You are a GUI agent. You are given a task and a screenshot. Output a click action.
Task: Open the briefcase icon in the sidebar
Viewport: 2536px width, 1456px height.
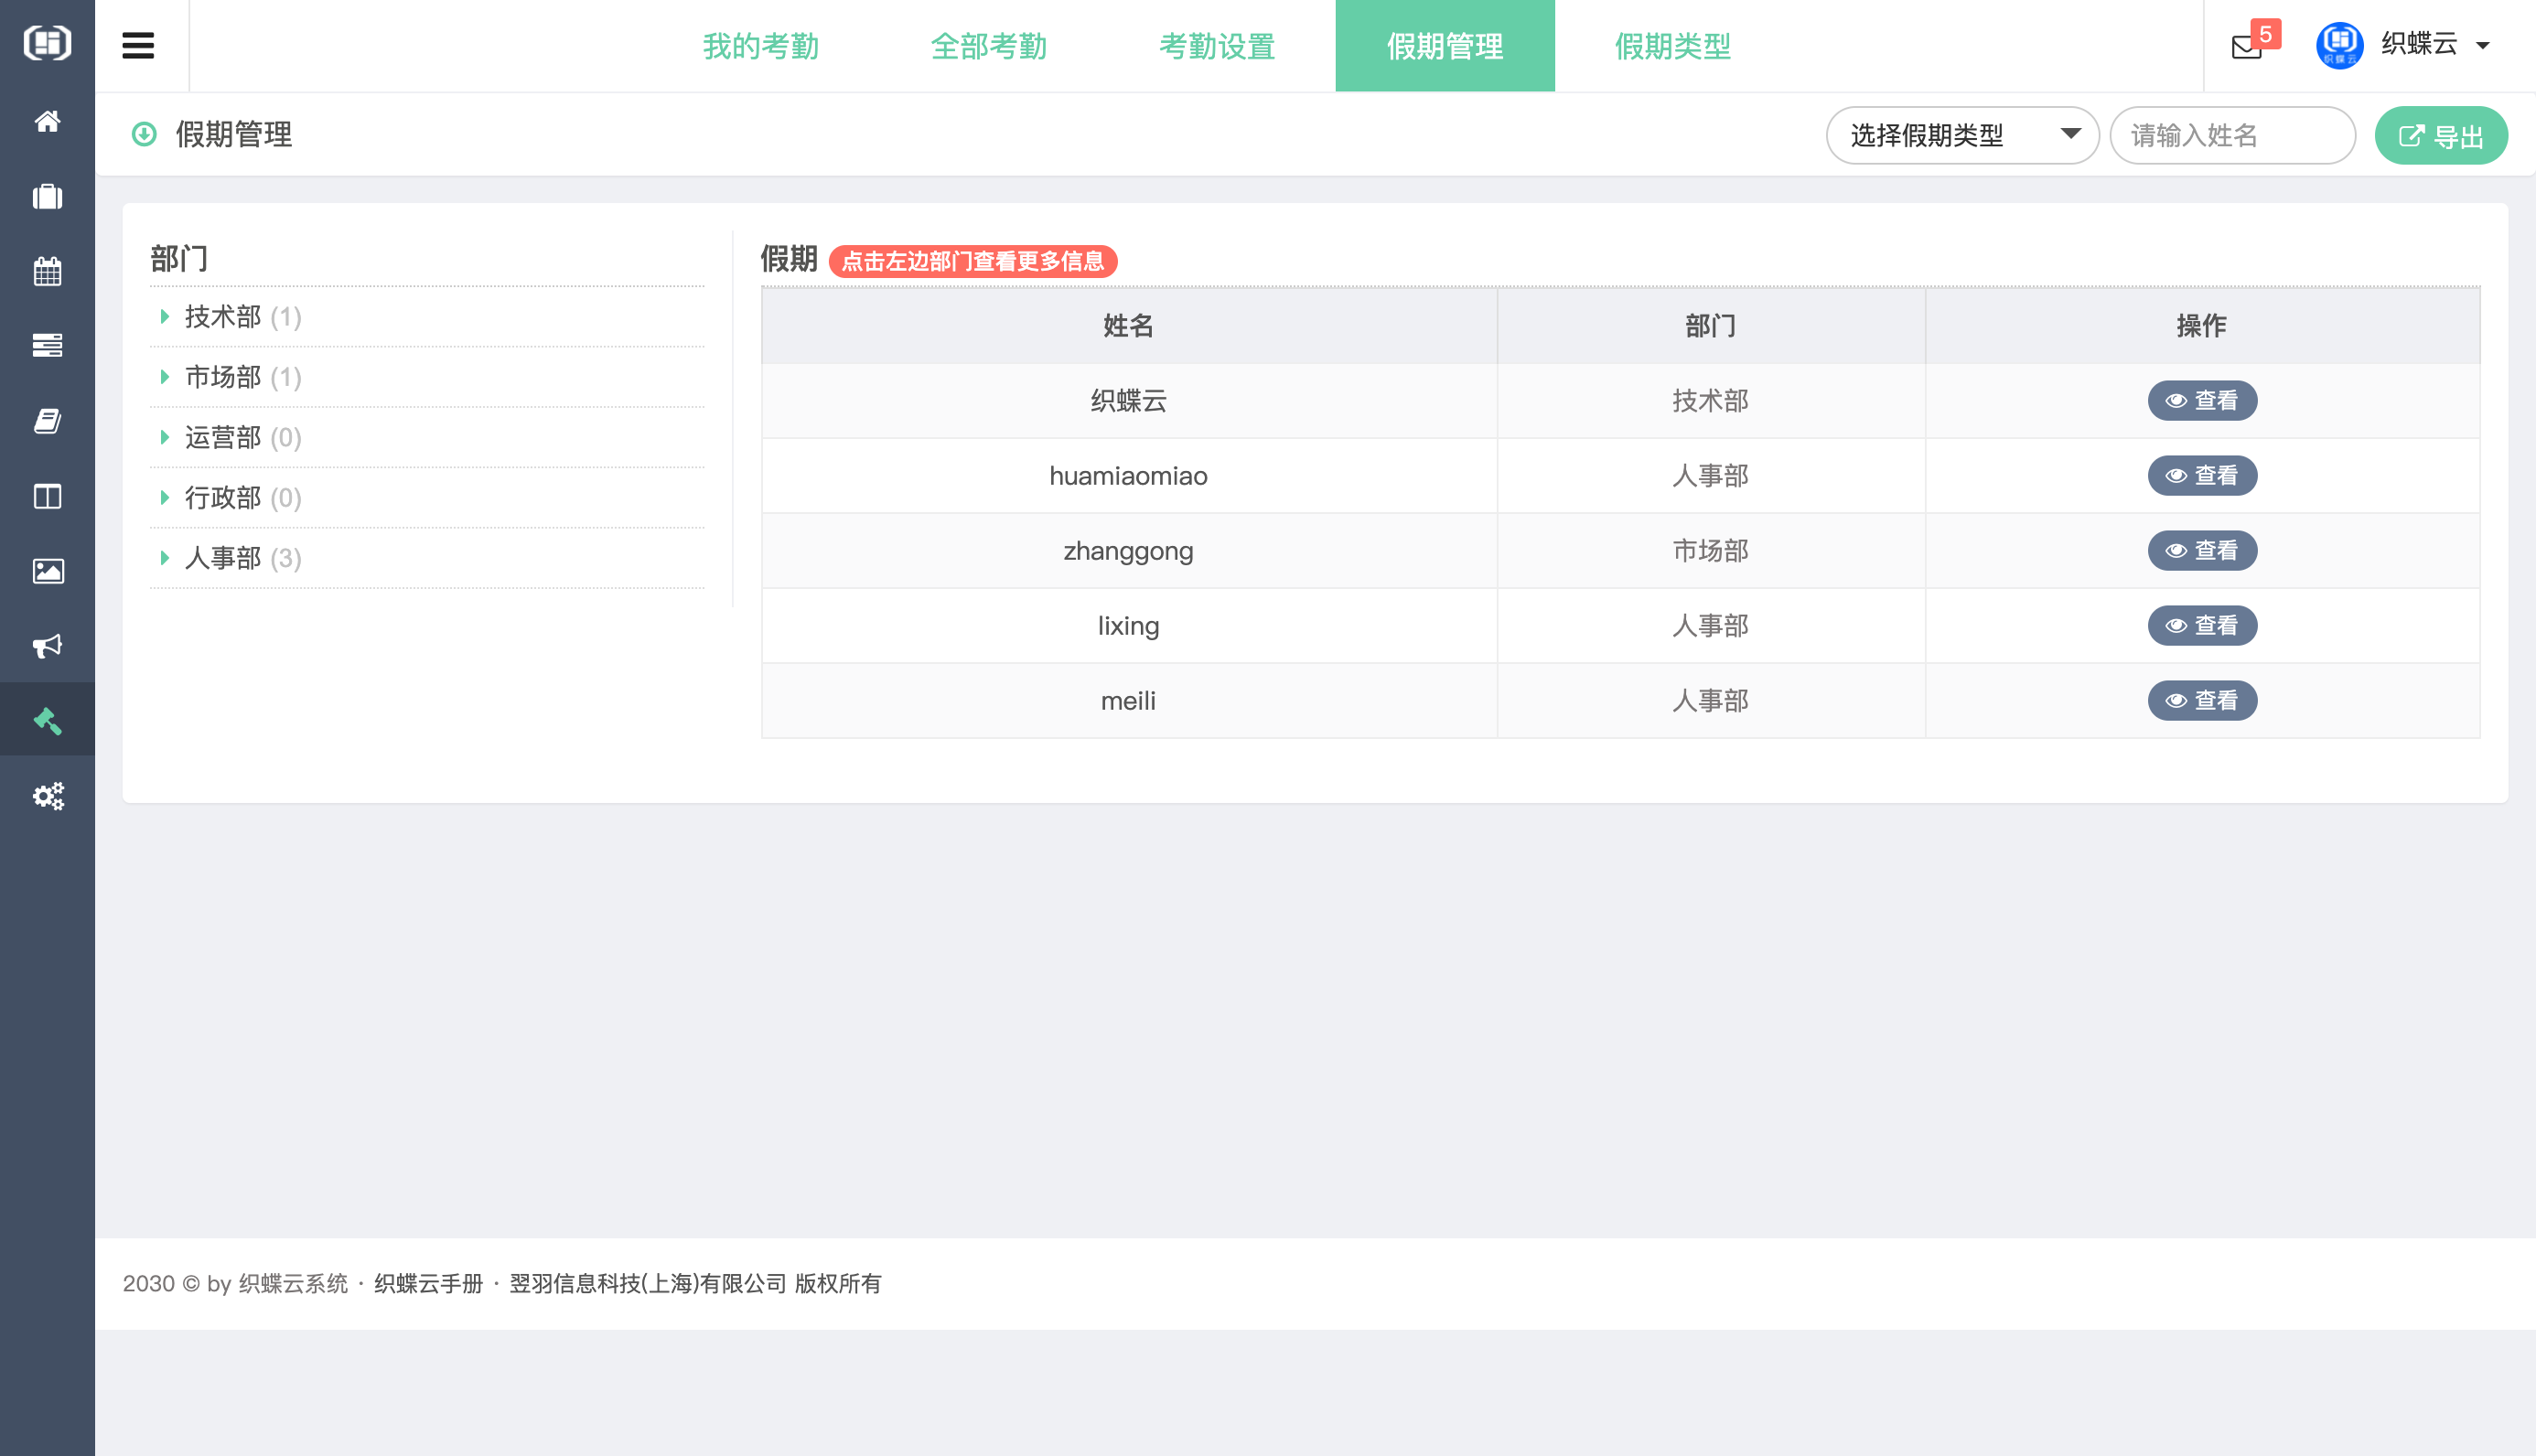tap(47, 196)
